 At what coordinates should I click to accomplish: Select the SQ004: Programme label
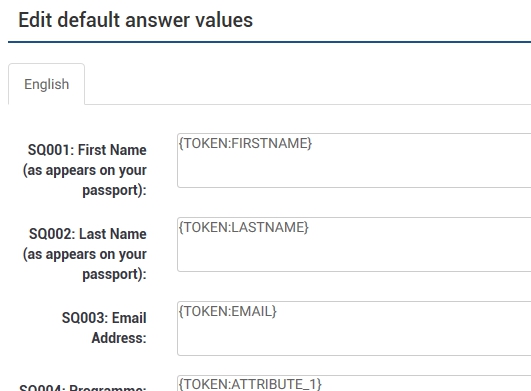[x=83, y=387]
